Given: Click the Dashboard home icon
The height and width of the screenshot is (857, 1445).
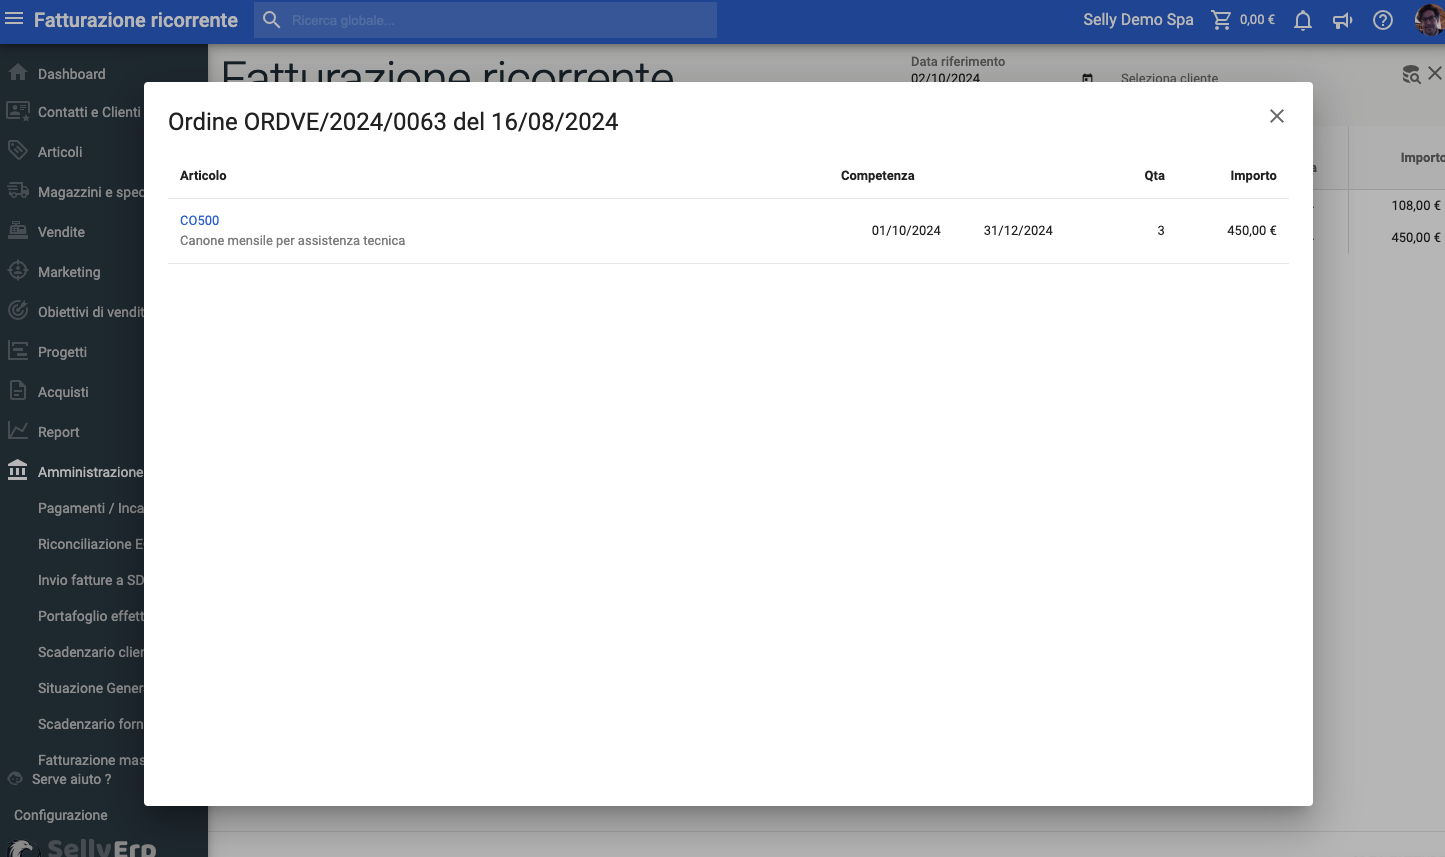Looking at the screenshot, I should coord(18,73).
